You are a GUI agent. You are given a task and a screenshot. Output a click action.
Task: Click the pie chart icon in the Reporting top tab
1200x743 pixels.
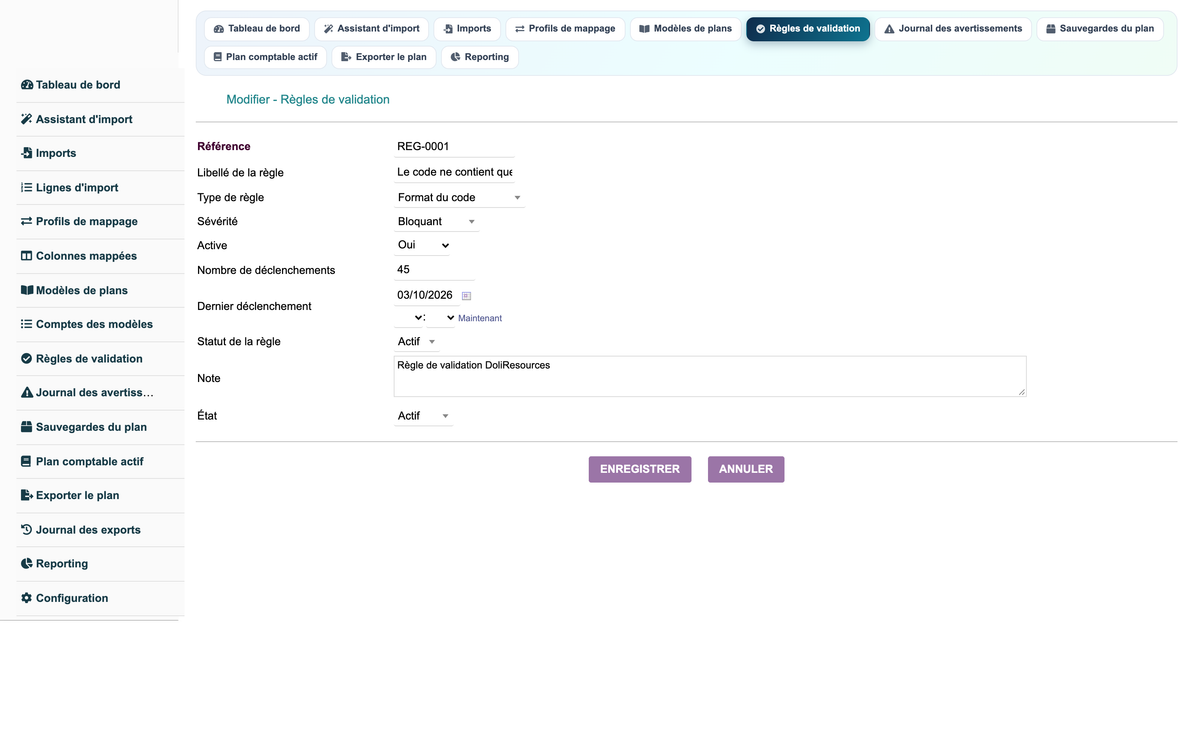[x=456, y=57]
